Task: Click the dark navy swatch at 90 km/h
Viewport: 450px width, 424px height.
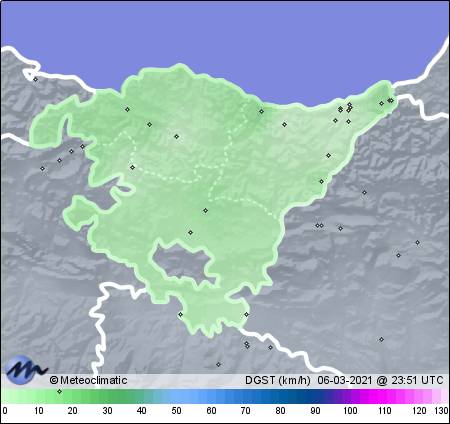Action: (315, 397)
